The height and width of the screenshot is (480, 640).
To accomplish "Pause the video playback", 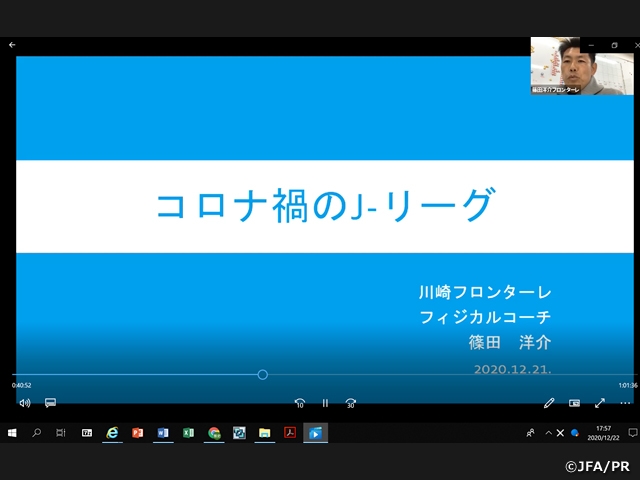I will pyautogui.click(x=325, y=403).
